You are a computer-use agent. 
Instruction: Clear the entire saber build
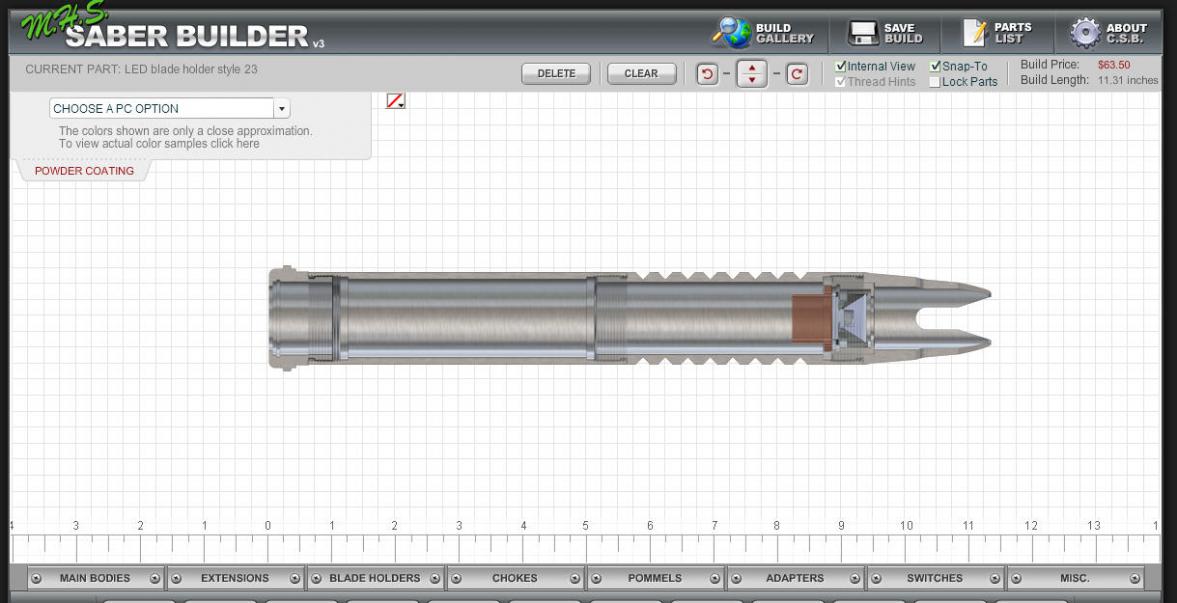coord(641,73)
